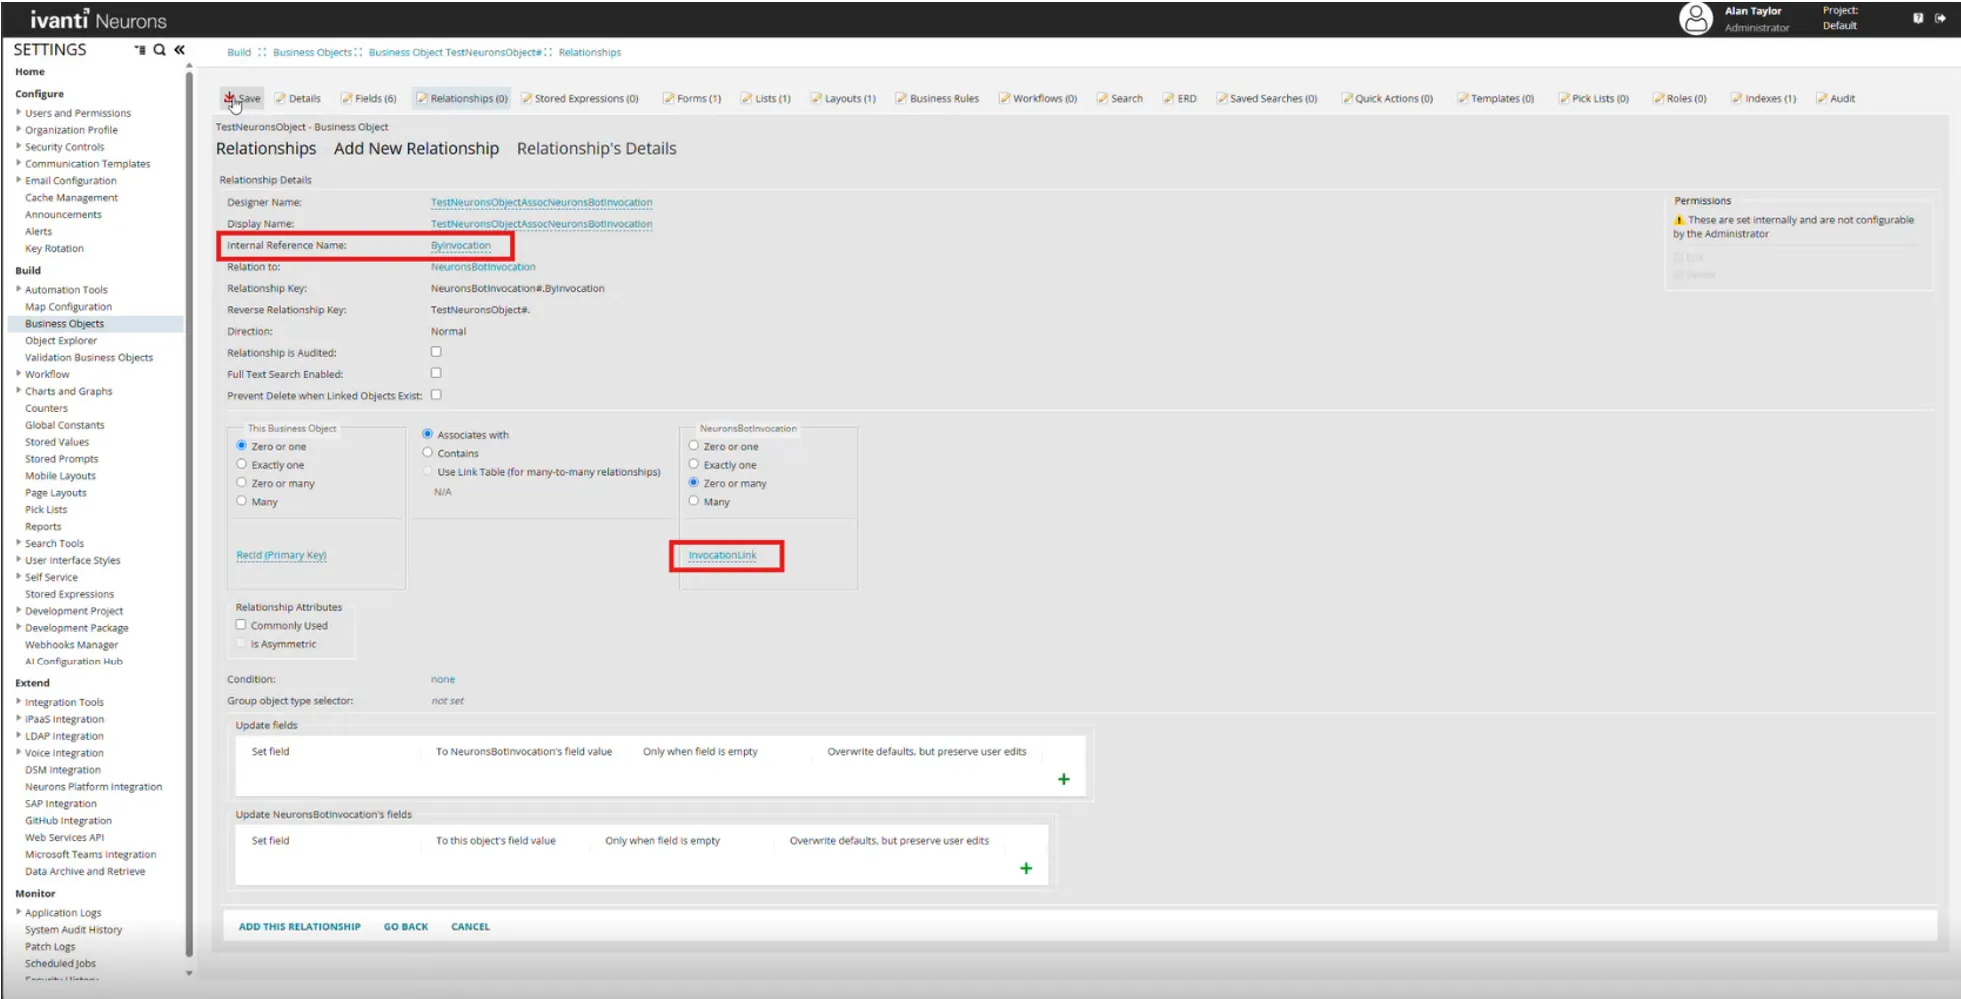
Task: Expand the Charts and Graphs tree node
Action: pos(19,391)
